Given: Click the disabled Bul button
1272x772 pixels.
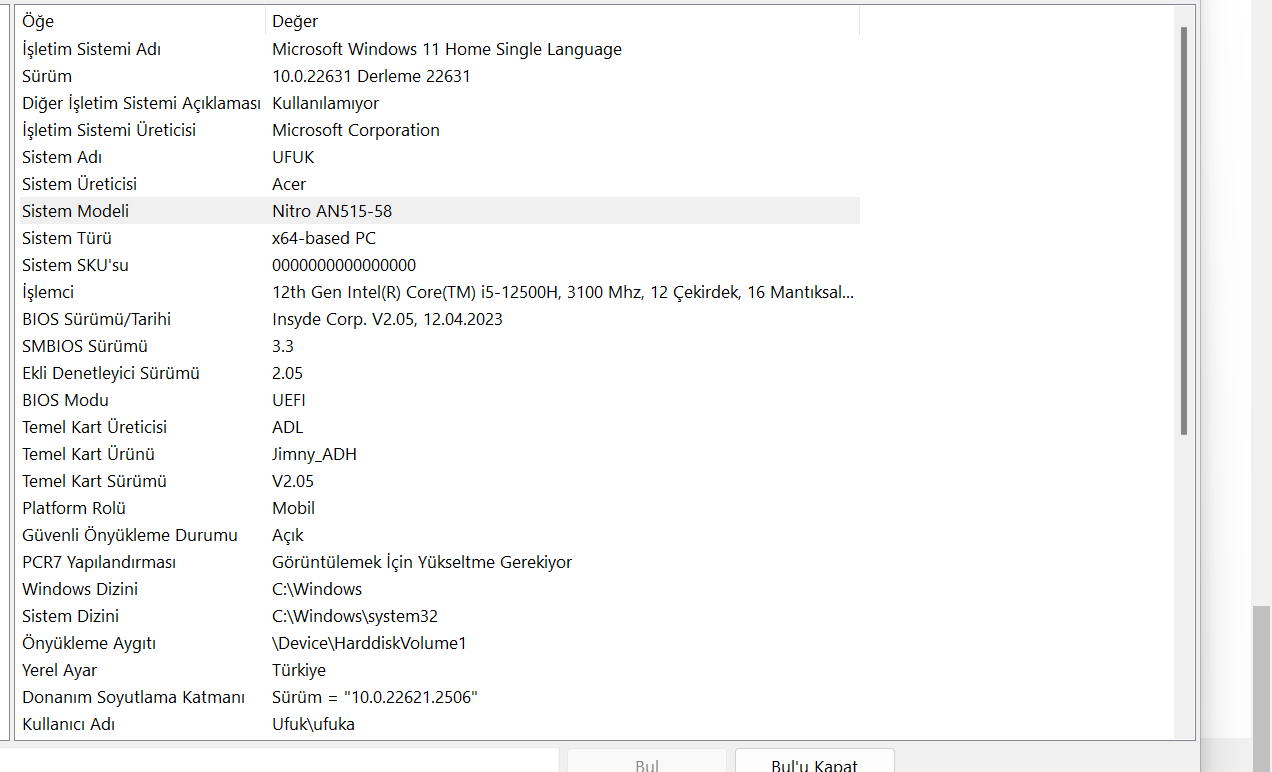Looking at the screenshot, I should pyautogui.click(x=647, y=762).
